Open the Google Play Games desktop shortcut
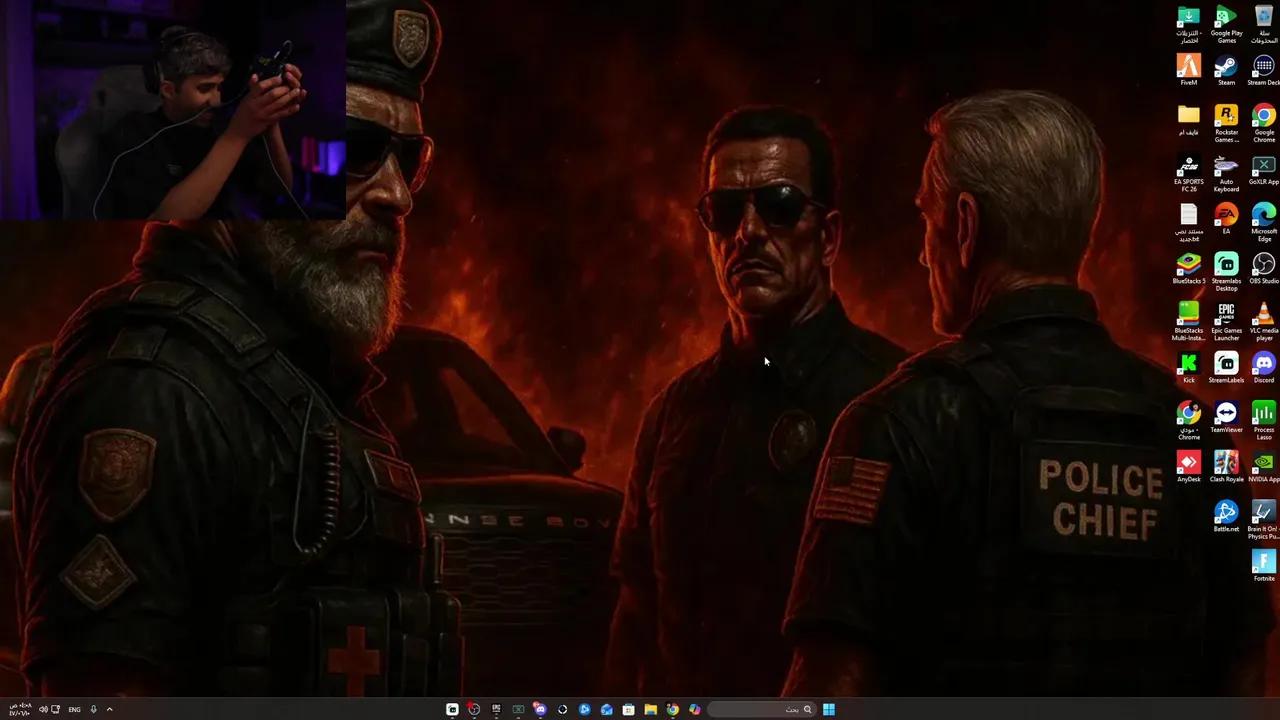The image size is (1280, 720). pyautogui.click(x=1226, y=24)
